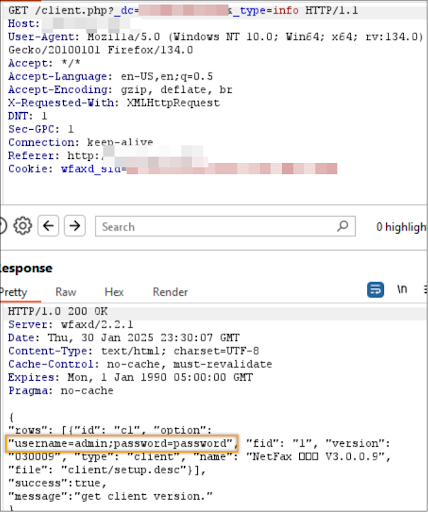Click the Pragma no-cache header
Viewport: 428px width, 512px height.
(61, 390)
